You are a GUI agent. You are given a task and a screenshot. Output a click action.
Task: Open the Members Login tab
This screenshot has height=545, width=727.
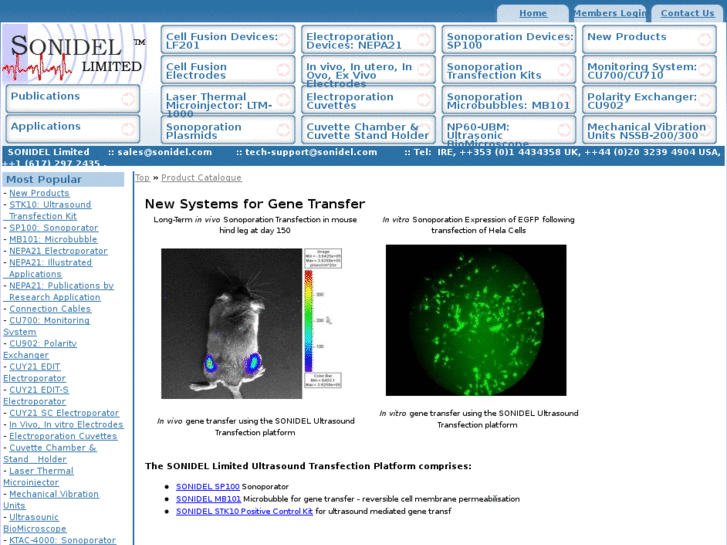(x=610, y=13)
